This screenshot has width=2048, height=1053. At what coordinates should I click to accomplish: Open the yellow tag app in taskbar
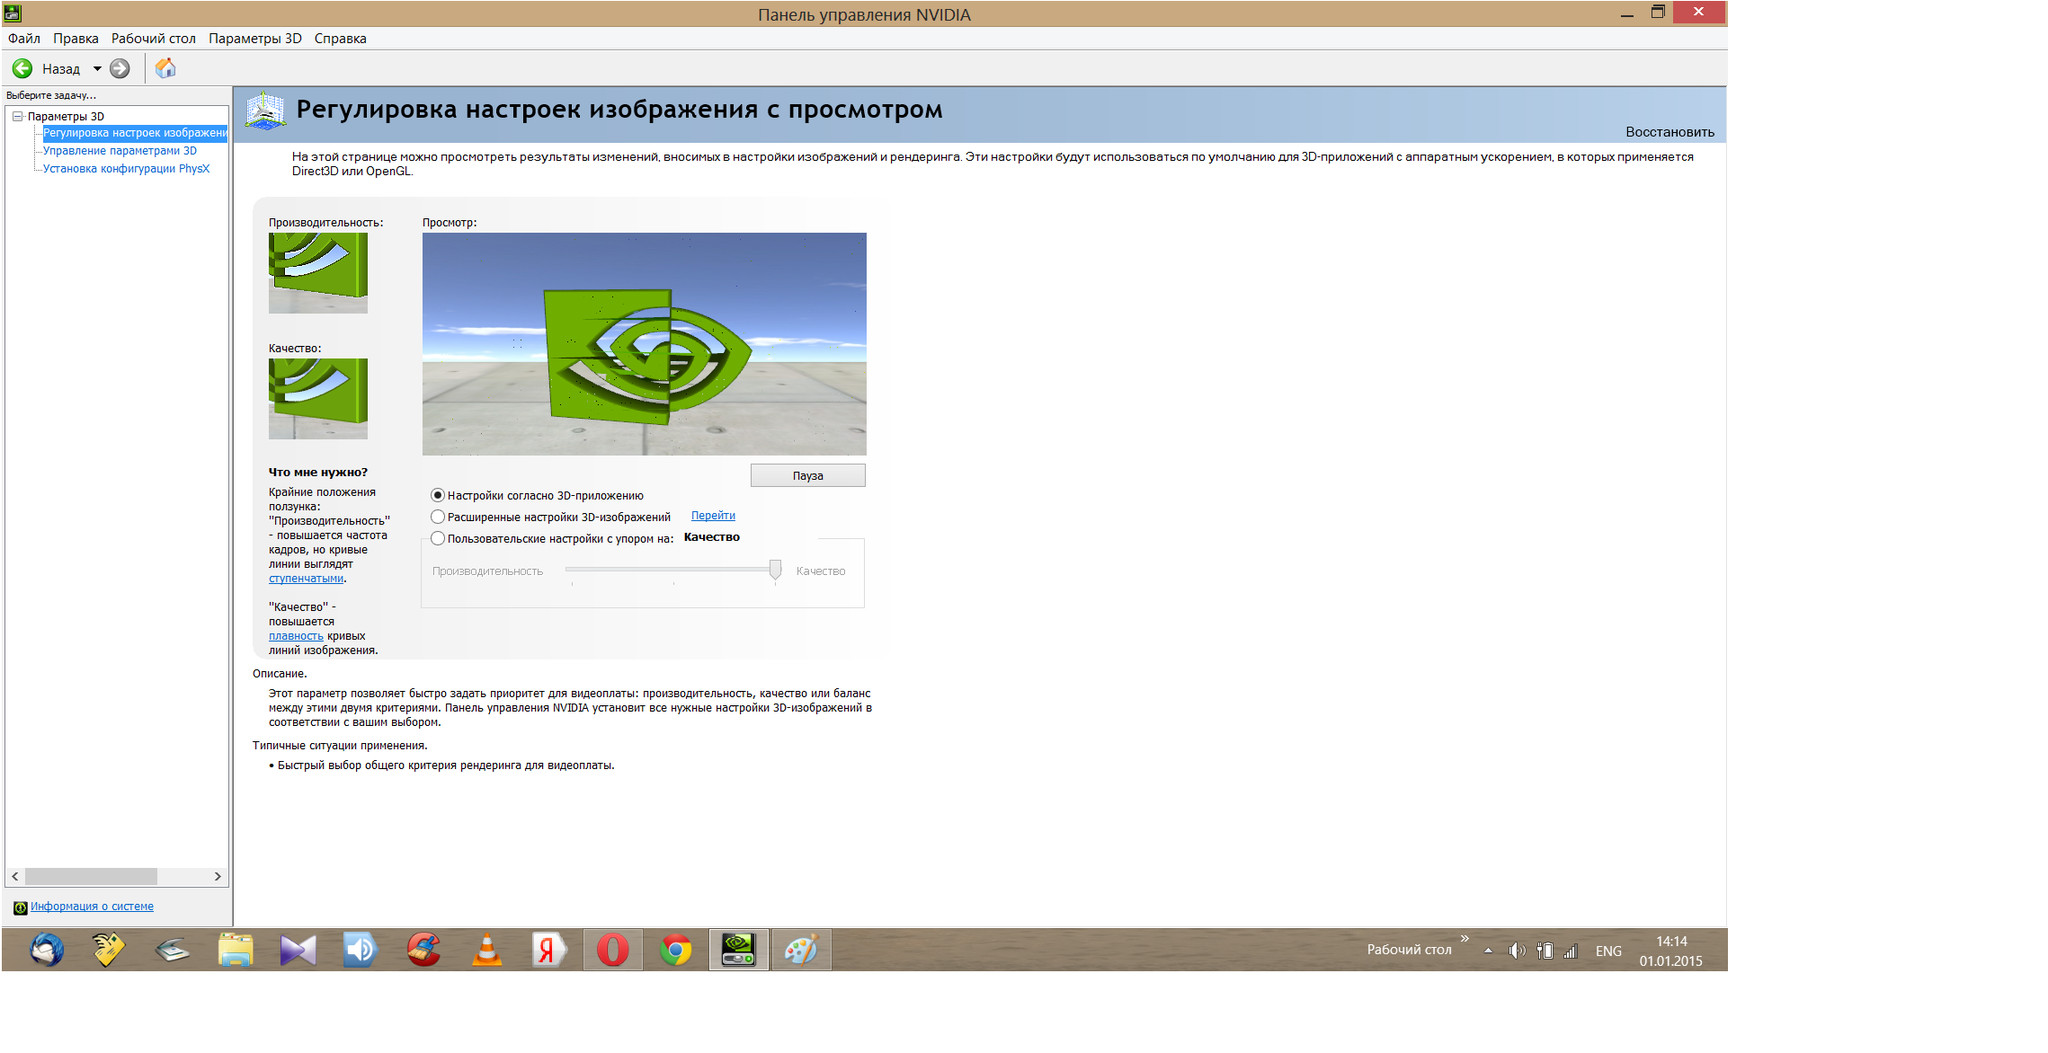(109, 949)
